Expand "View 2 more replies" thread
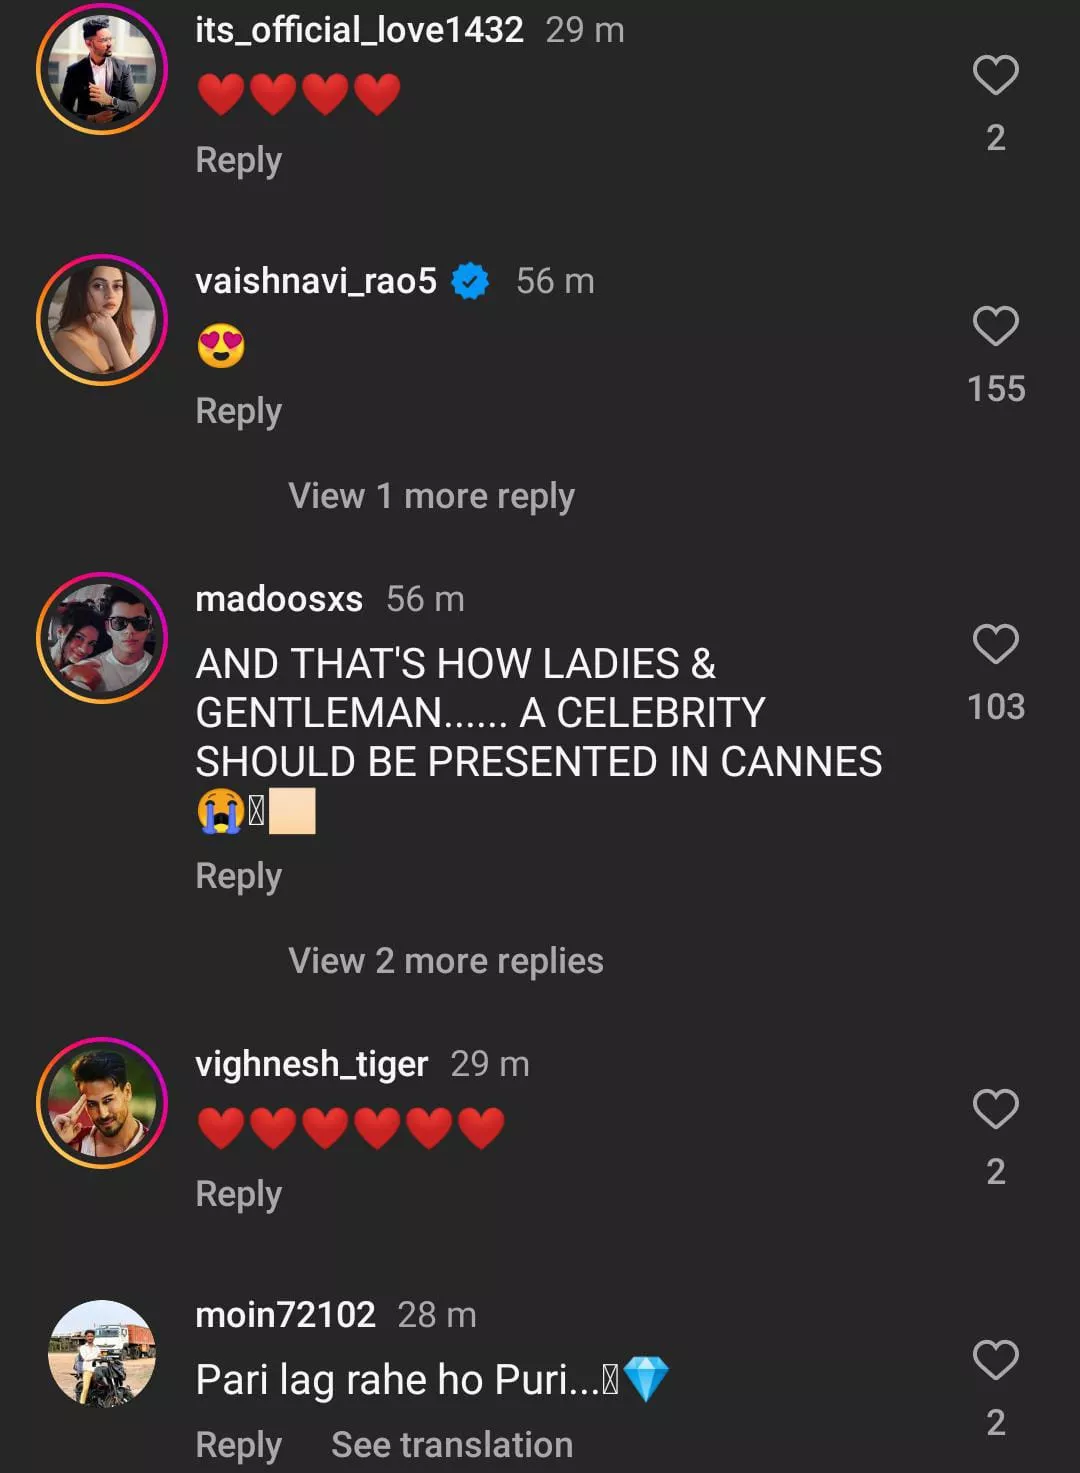 (x=445, y=961)
